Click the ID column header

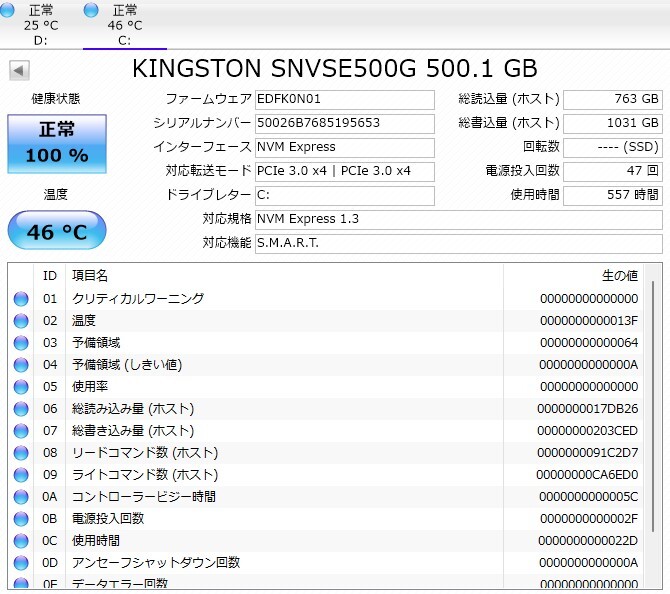point(50,276)
